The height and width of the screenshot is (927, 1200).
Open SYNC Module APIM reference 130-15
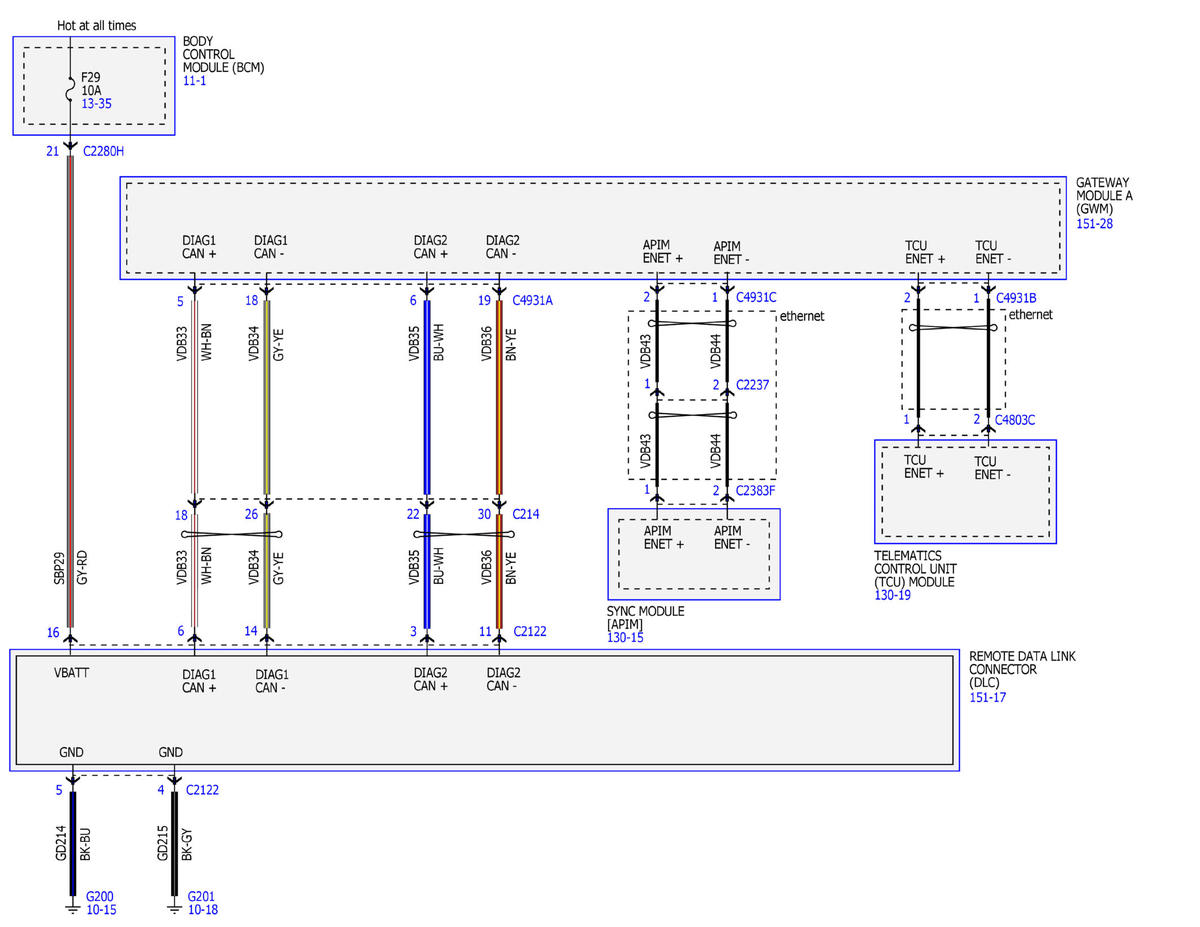coord(626,637)
